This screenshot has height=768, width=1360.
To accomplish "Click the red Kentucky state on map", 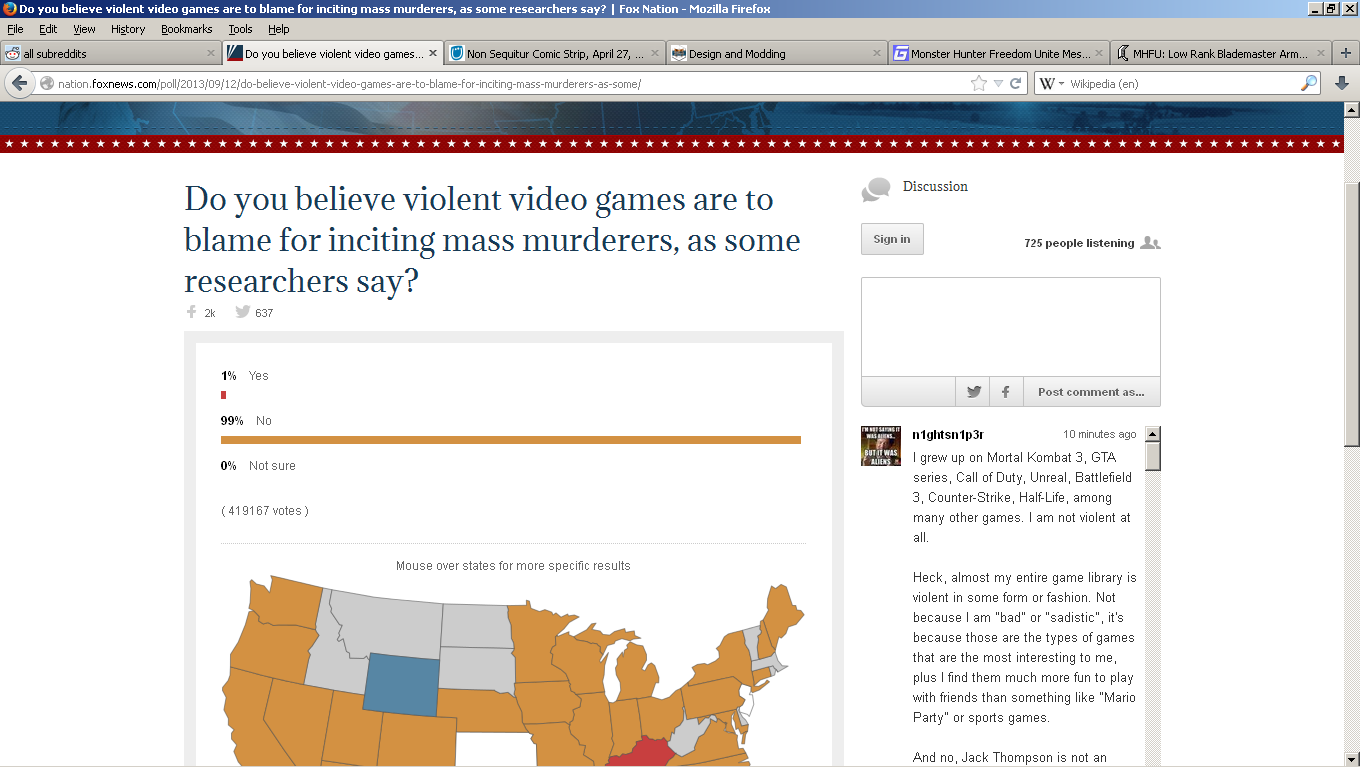I will pyautogui.click(x=645, y=751).
